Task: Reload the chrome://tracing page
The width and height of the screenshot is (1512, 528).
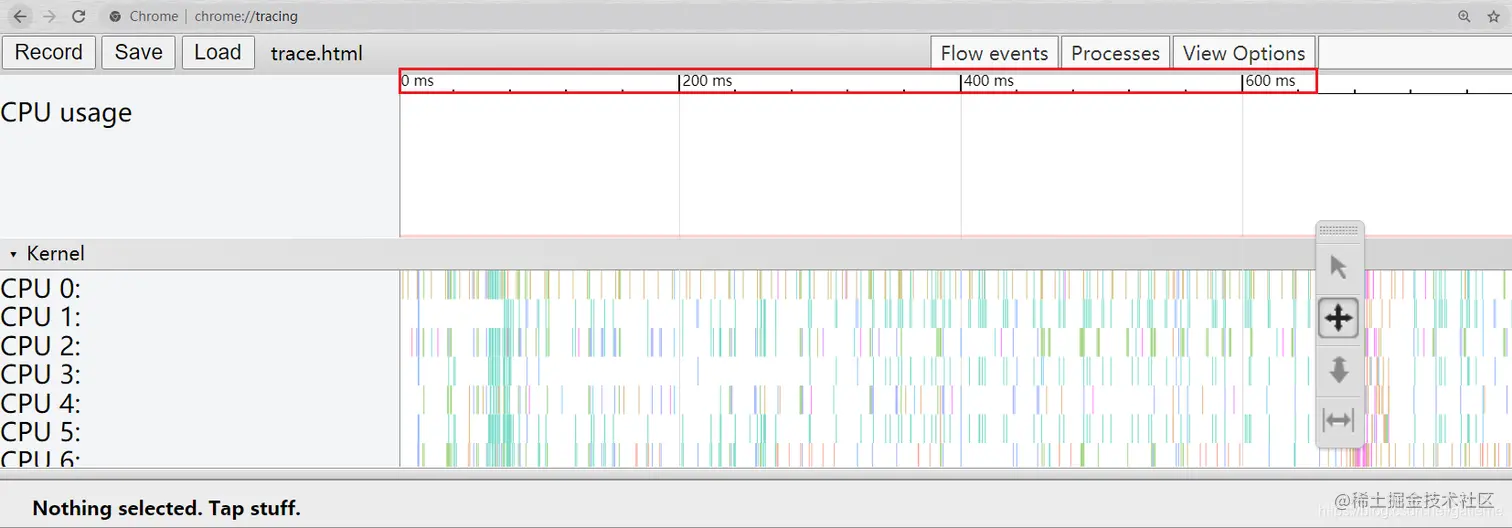Action: (x=79, y=16)
